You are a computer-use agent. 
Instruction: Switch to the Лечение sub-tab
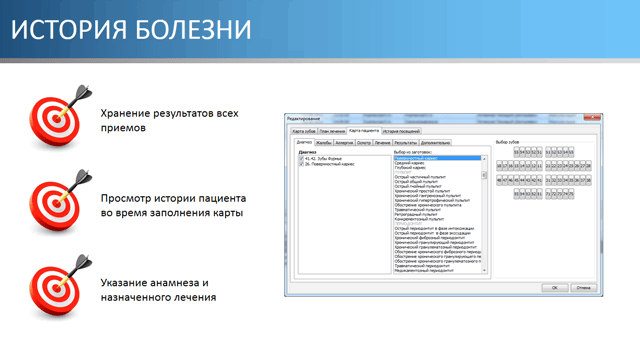click(382, 143)
